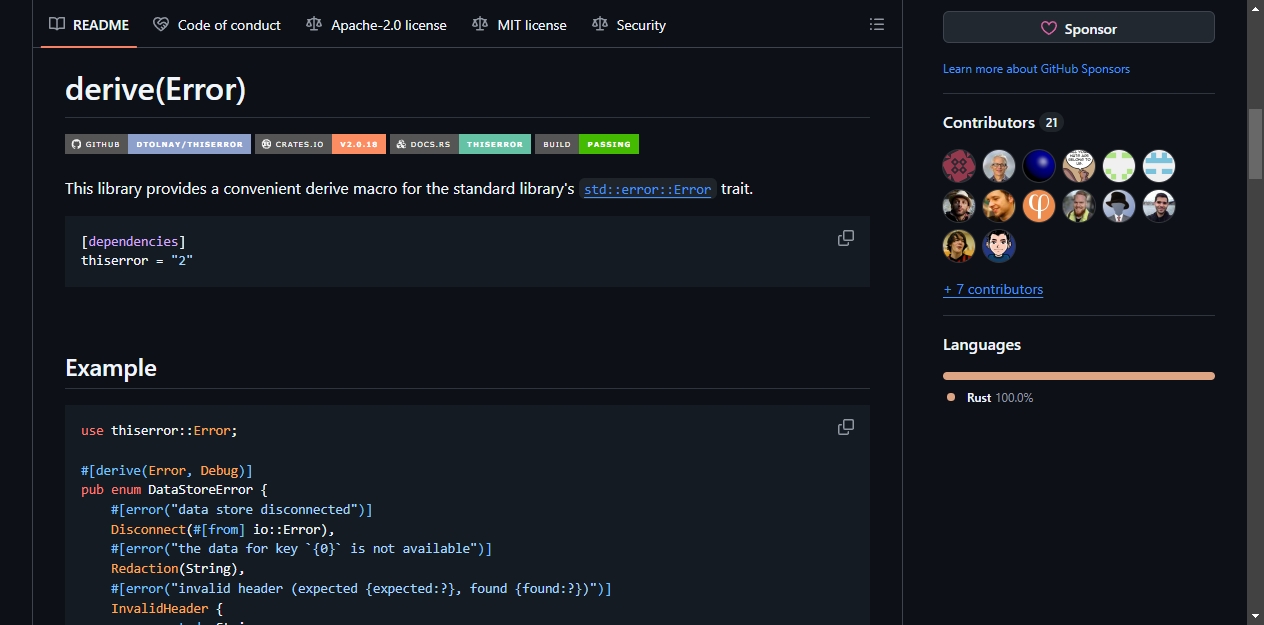This screenshot has height=625, width=1264.
Task: Click the InvalidHeader { code line
Action: tap(167, 608)
